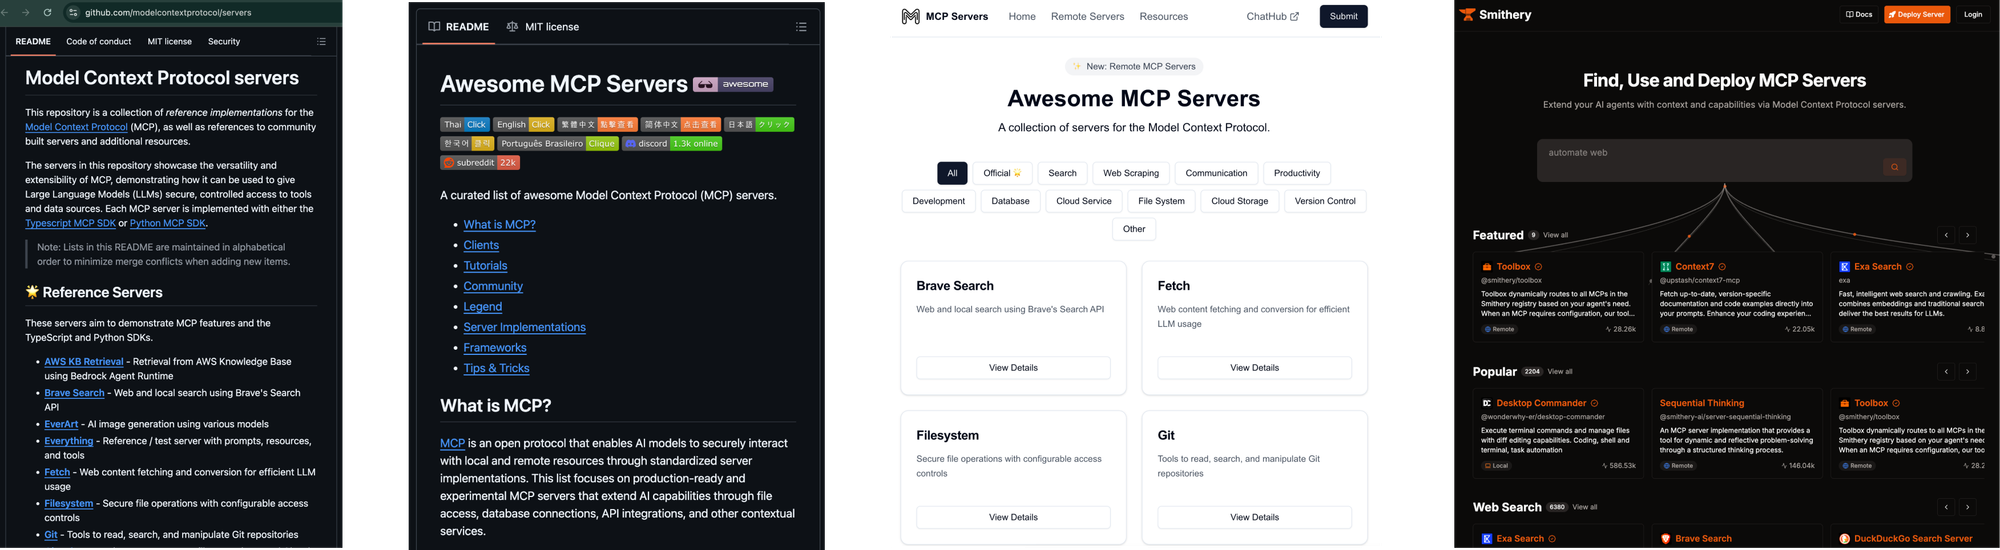Filter by Database category

point(1010,201)
